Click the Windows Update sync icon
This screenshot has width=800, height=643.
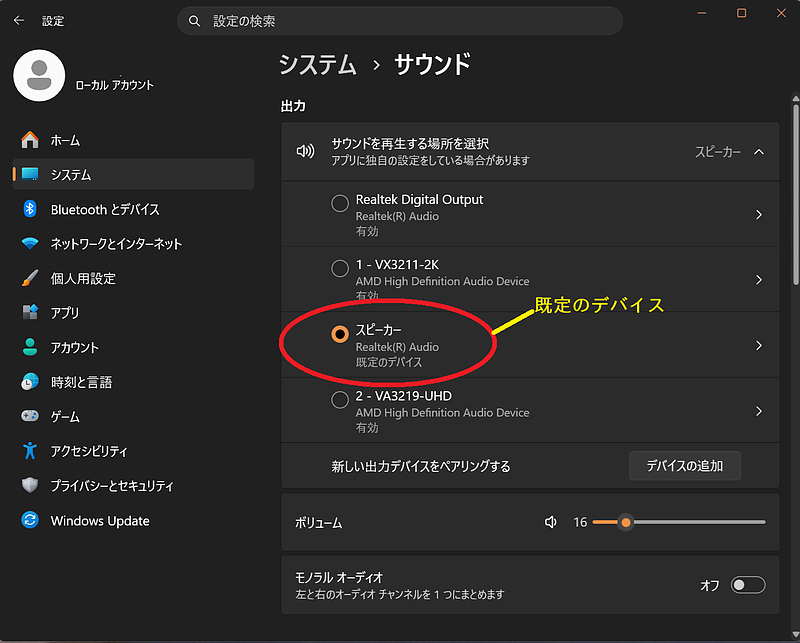[30, 520]
